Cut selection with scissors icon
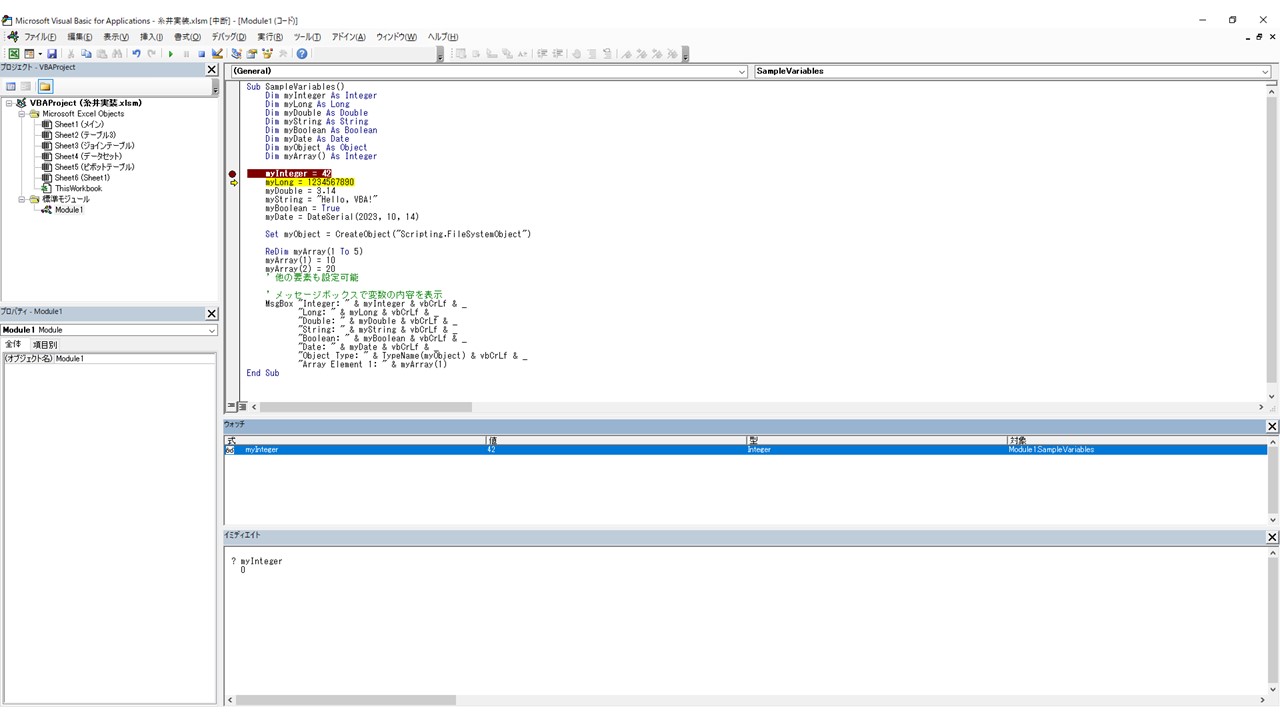This screenshot has height=720, width=1280. point(71,54)
